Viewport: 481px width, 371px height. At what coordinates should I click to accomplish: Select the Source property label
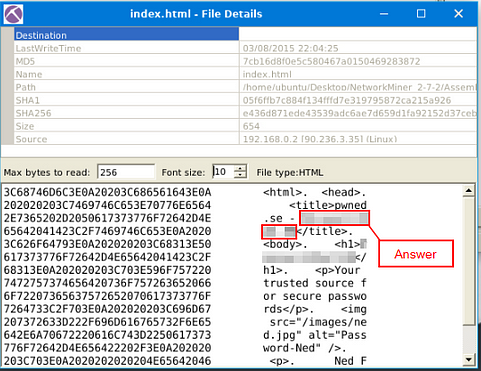[x=31, y=139]
